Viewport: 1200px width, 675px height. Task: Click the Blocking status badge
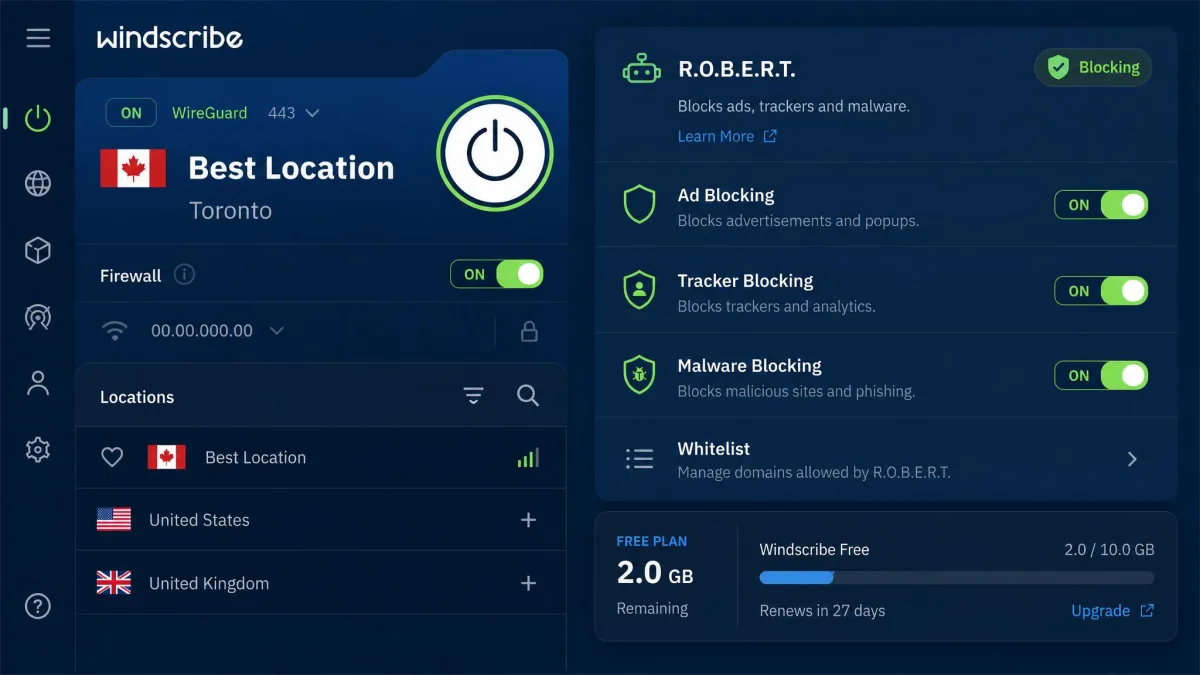click(1093, 67)
